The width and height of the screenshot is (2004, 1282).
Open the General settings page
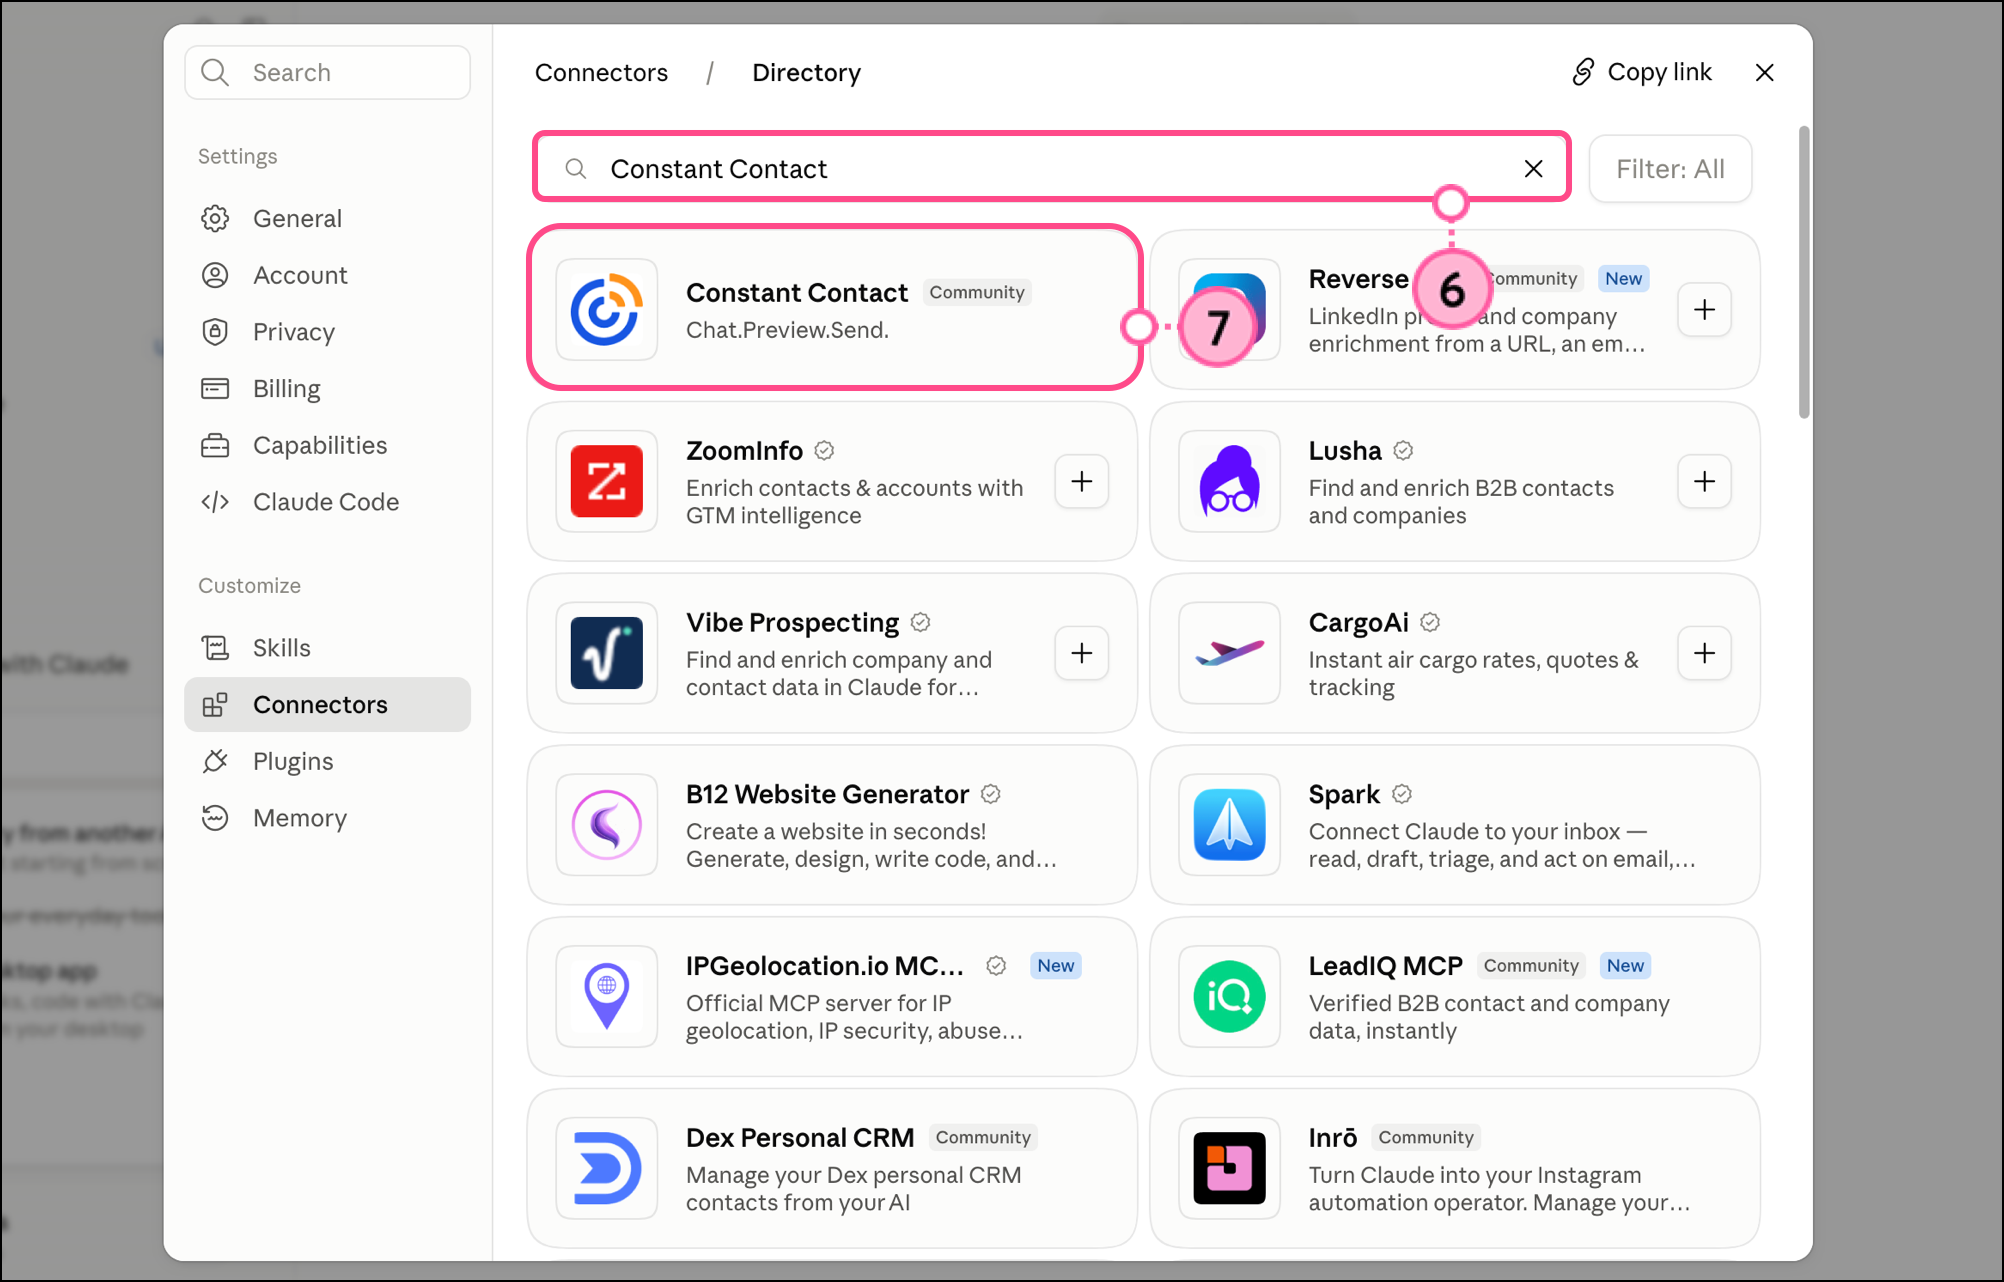[327, 218]
